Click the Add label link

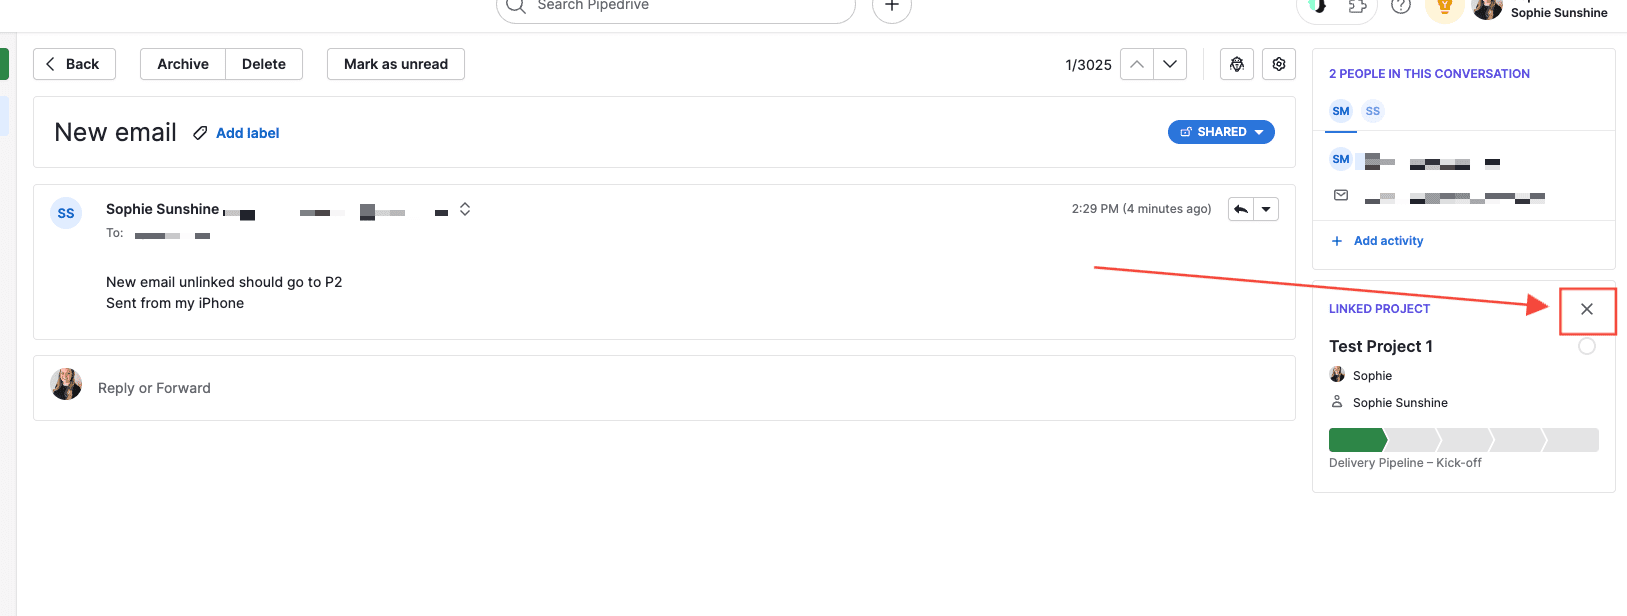click(x=247, y=133)
